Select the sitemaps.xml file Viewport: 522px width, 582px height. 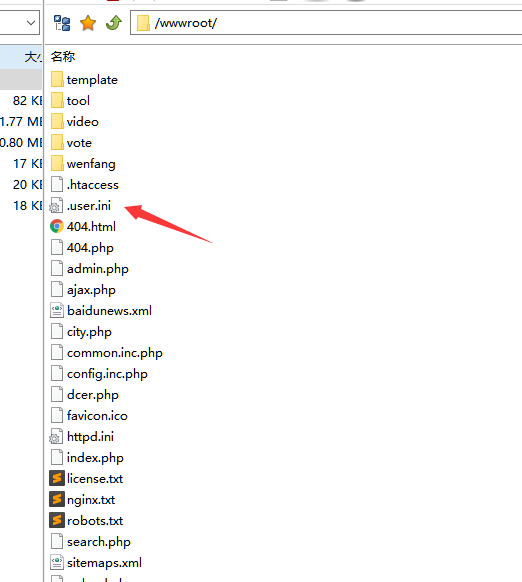[x=104, y=563]
